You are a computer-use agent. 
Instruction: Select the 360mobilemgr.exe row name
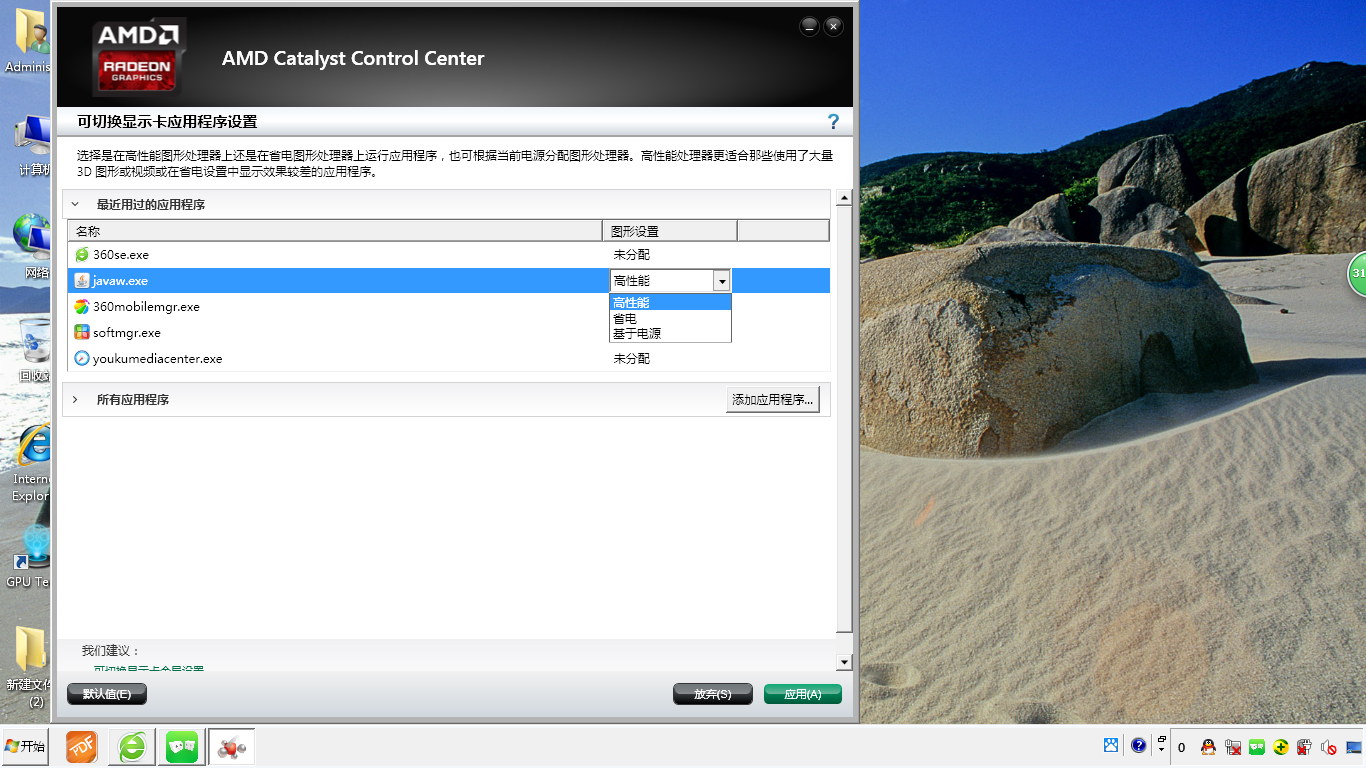pos(146,307)
